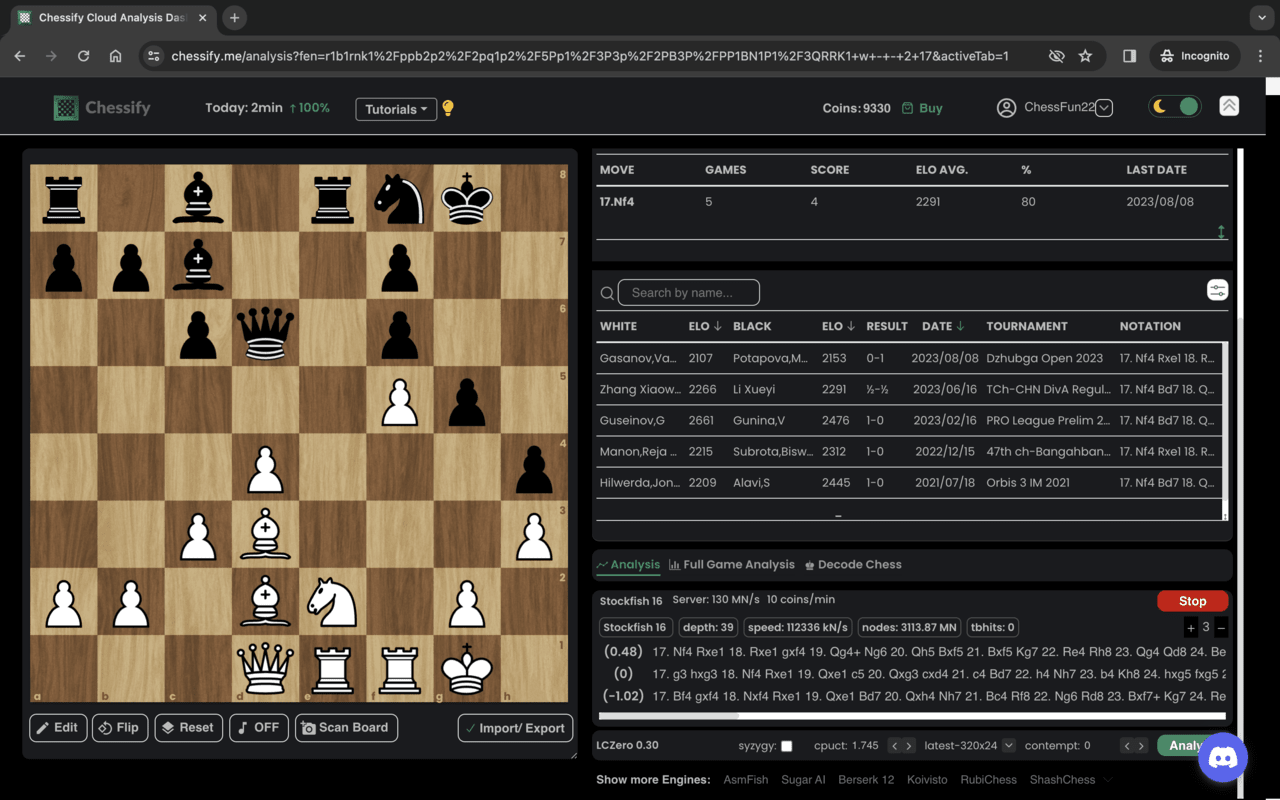Expand the ChessFun22 account menu
This screenshot has width=1280, height=800.
pos(1104,108)
